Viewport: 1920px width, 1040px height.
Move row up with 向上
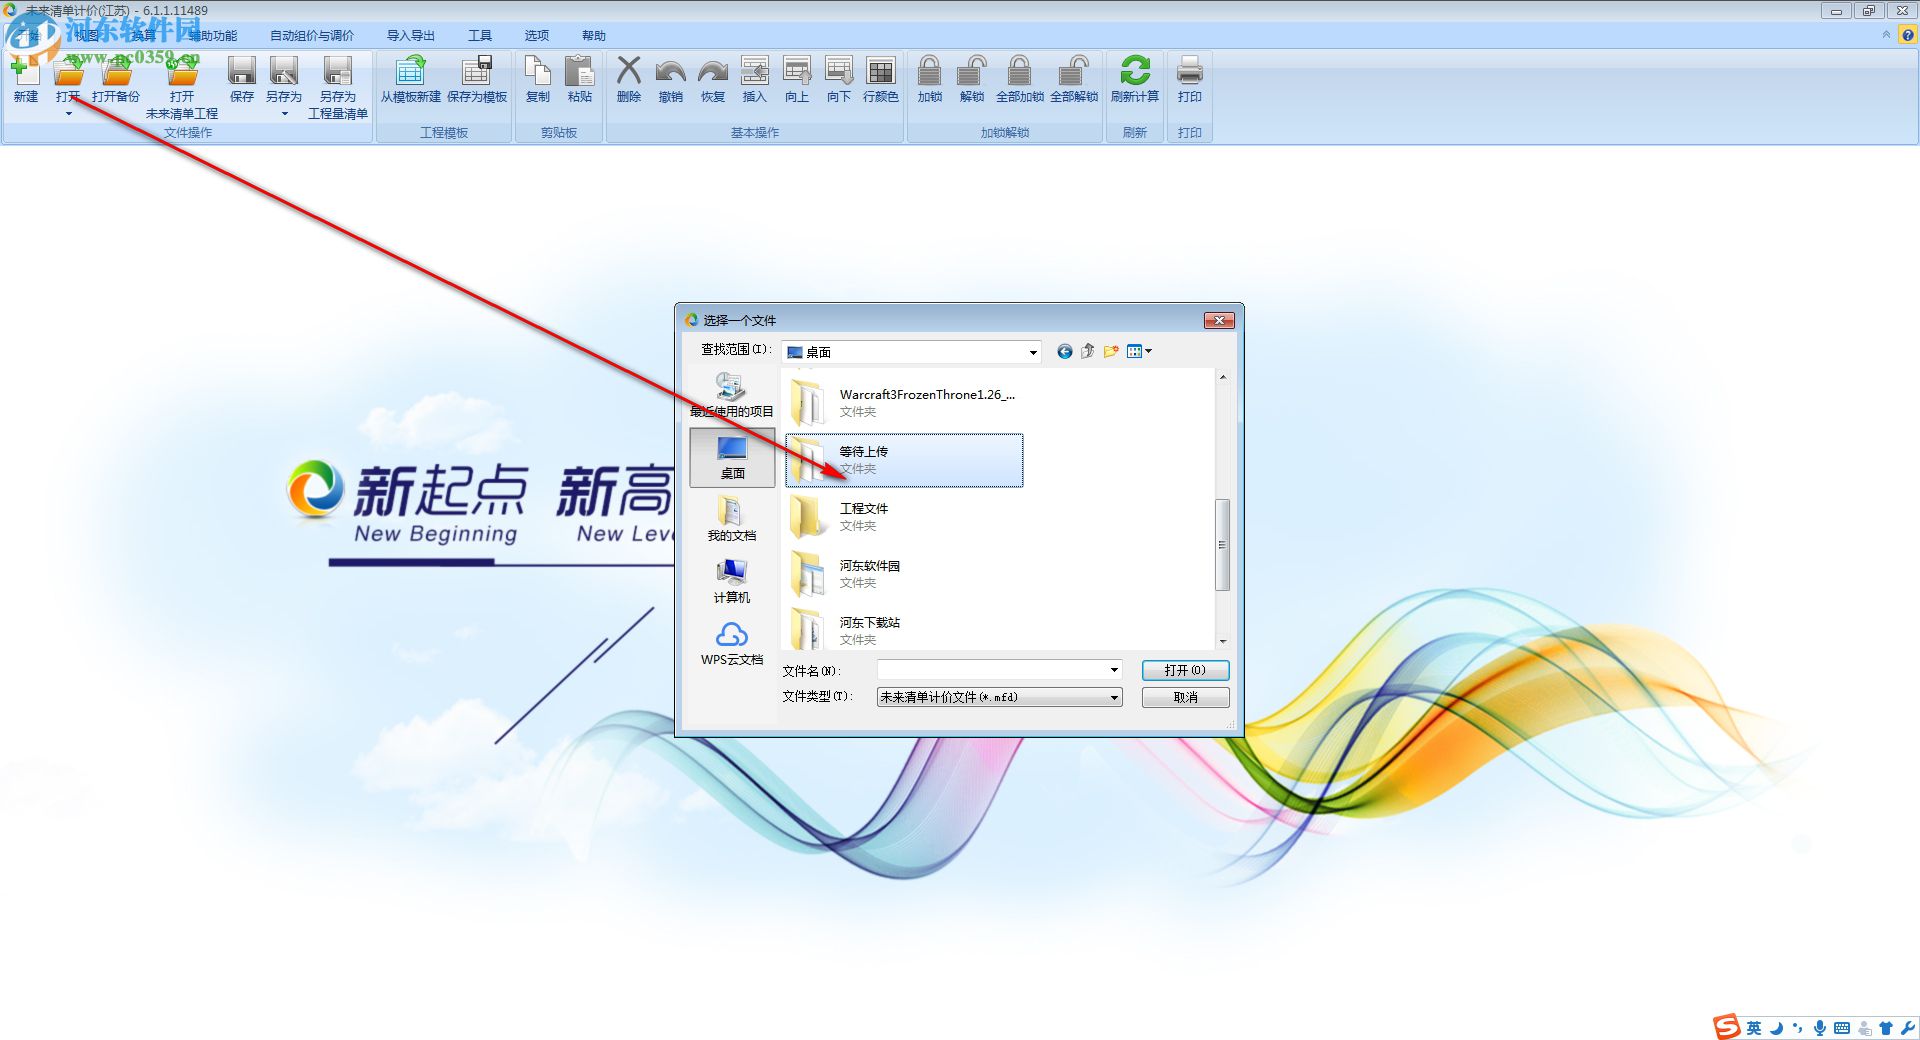(797, 79)
